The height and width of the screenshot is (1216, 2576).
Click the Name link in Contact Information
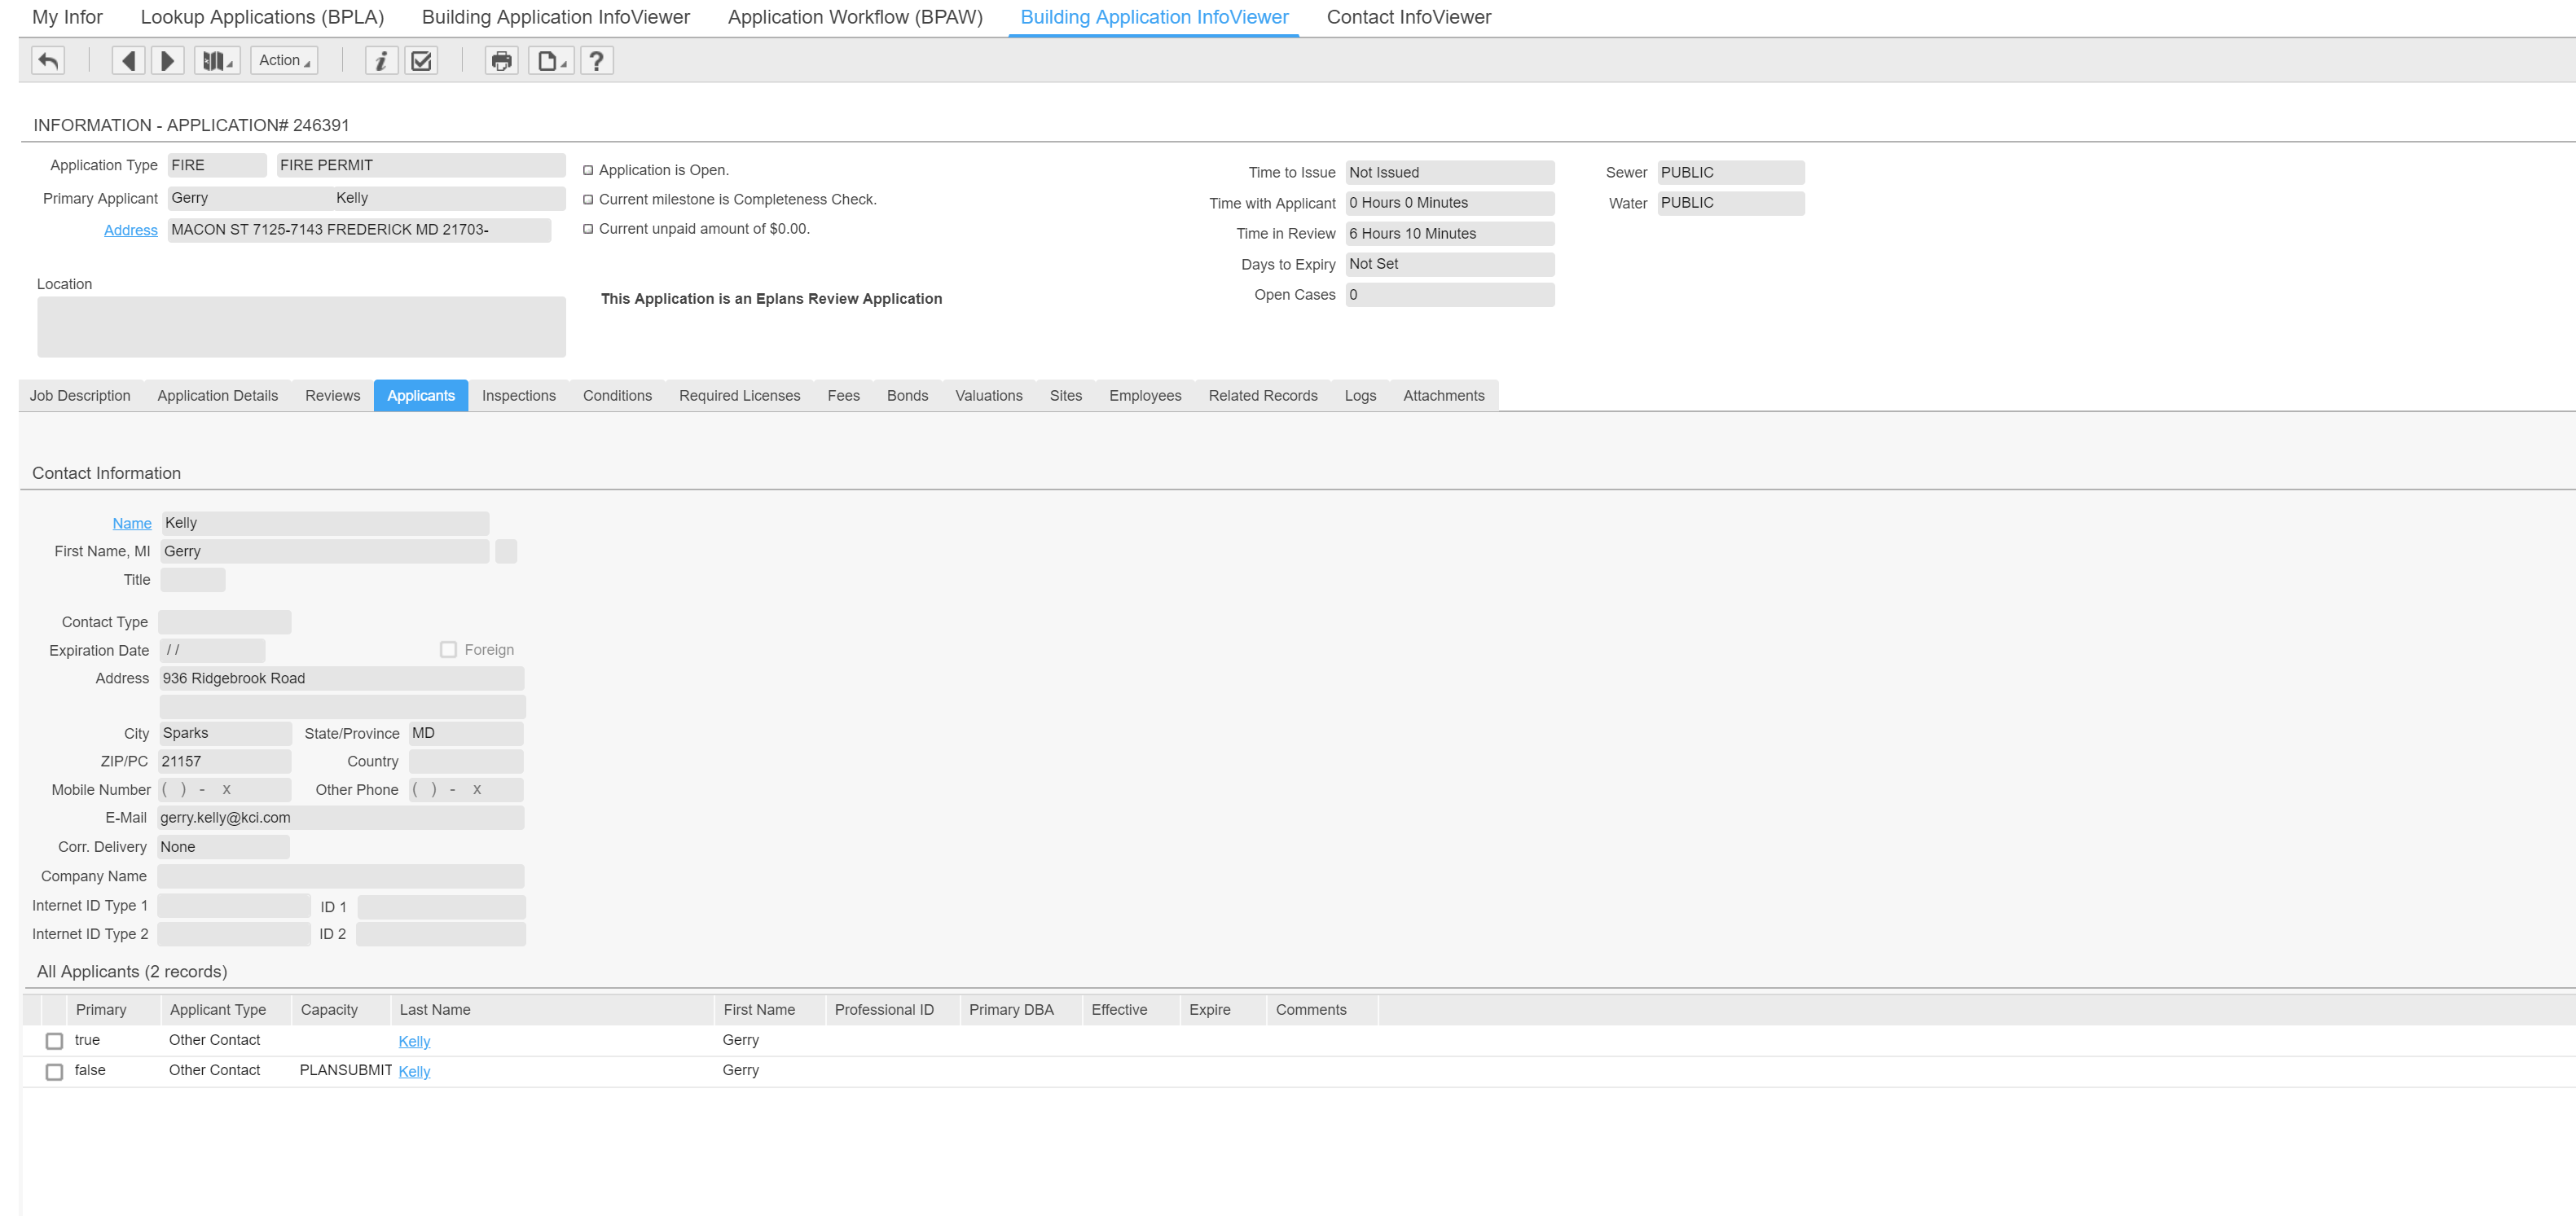(x=132, y=523)
